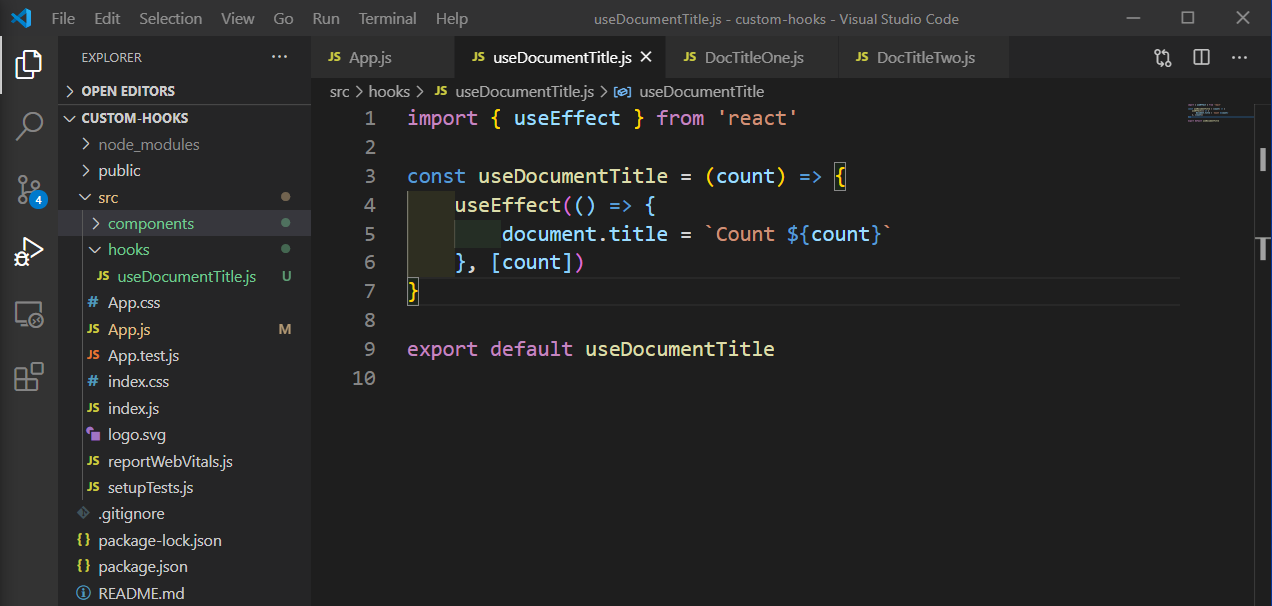1272x606 pixels.
Task: Click the src breadcrumb segment
Action: 340,91
